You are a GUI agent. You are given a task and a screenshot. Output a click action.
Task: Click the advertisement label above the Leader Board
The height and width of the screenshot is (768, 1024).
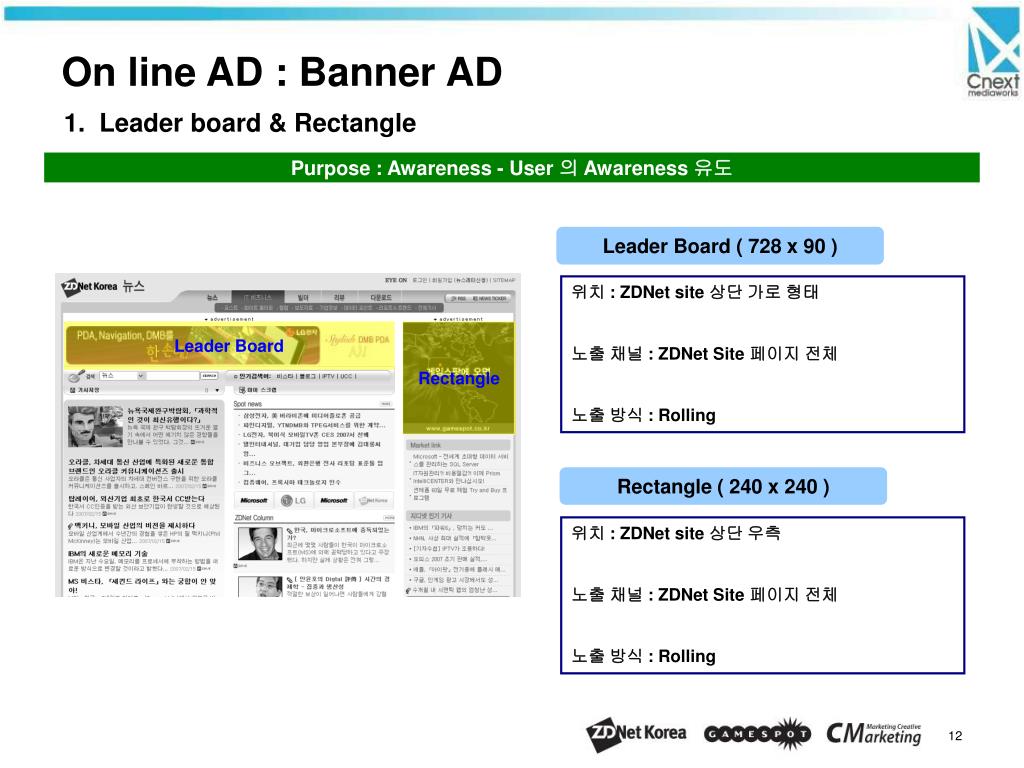229,319
